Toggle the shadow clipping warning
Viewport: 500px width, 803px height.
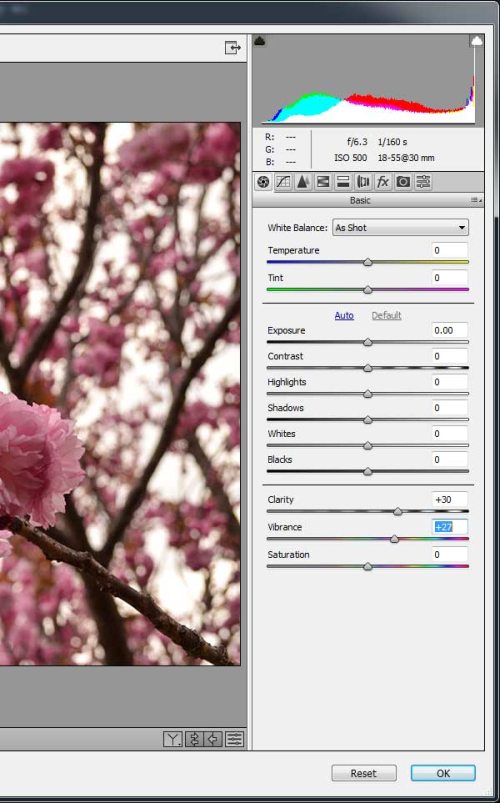point(260,41)
